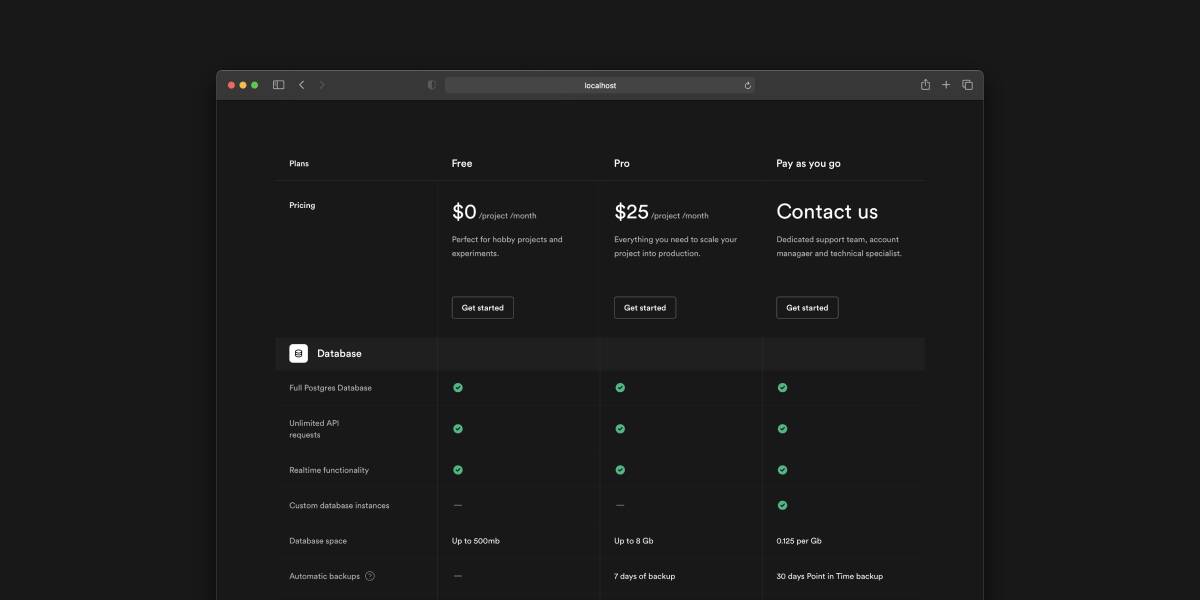This screenshot has width=1200, height=600.
Task: Click the privacy shield icon in toolbar
Action: pyautogui.click(x=431, y=85)
